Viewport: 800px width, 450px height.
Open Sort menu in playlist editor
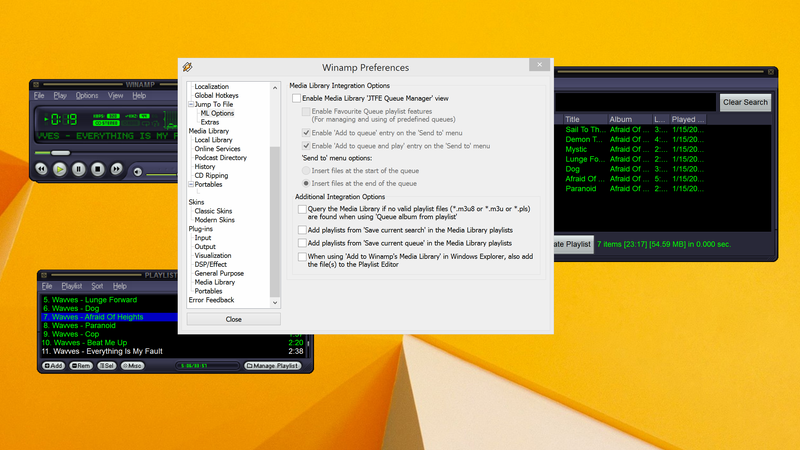[97, 286]
